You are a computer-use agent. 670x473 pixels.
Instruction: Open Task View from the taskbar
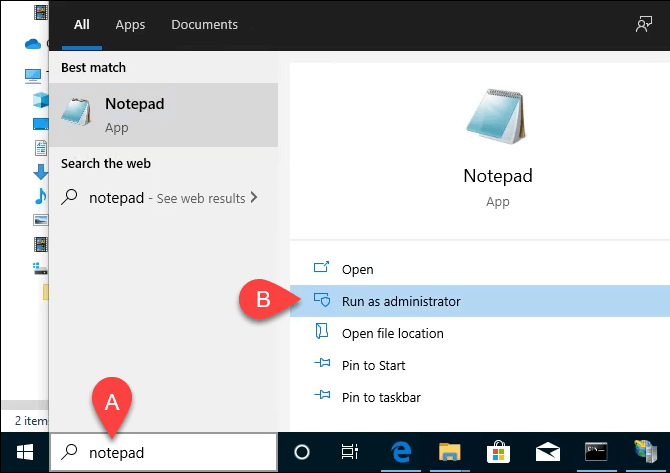[x=350, y=453]
